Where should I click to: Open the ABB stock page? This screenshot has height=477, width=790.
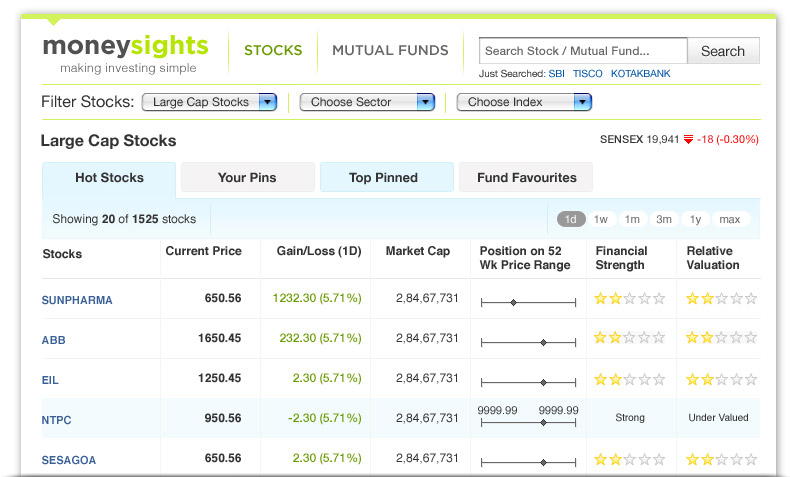[53, 340]
